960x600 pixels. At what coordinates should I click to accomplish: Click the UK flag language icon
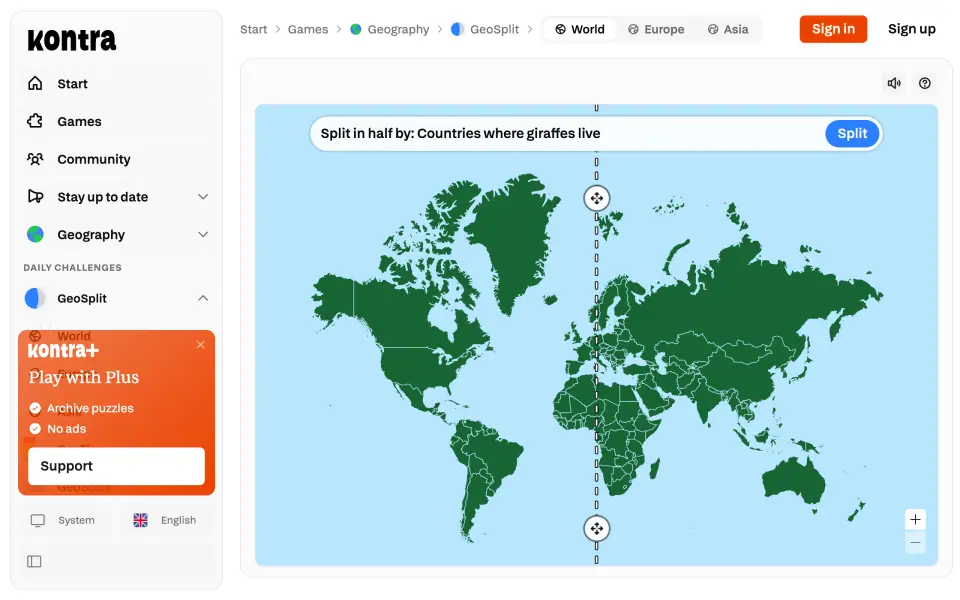click(x=141, y=520)
